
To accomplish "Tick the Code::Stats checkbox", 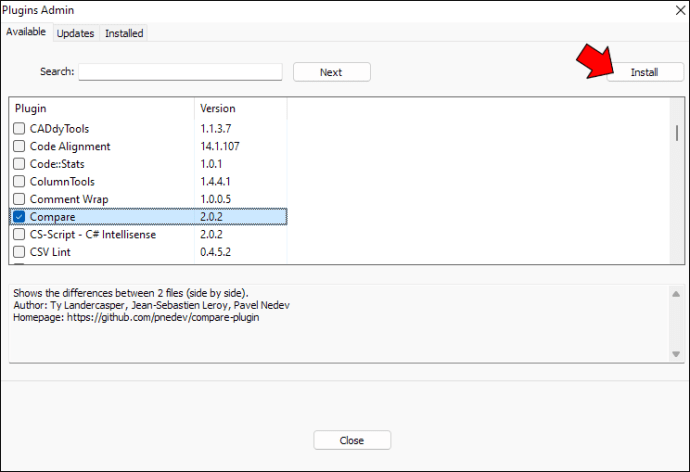I will (x=19, y=164).
